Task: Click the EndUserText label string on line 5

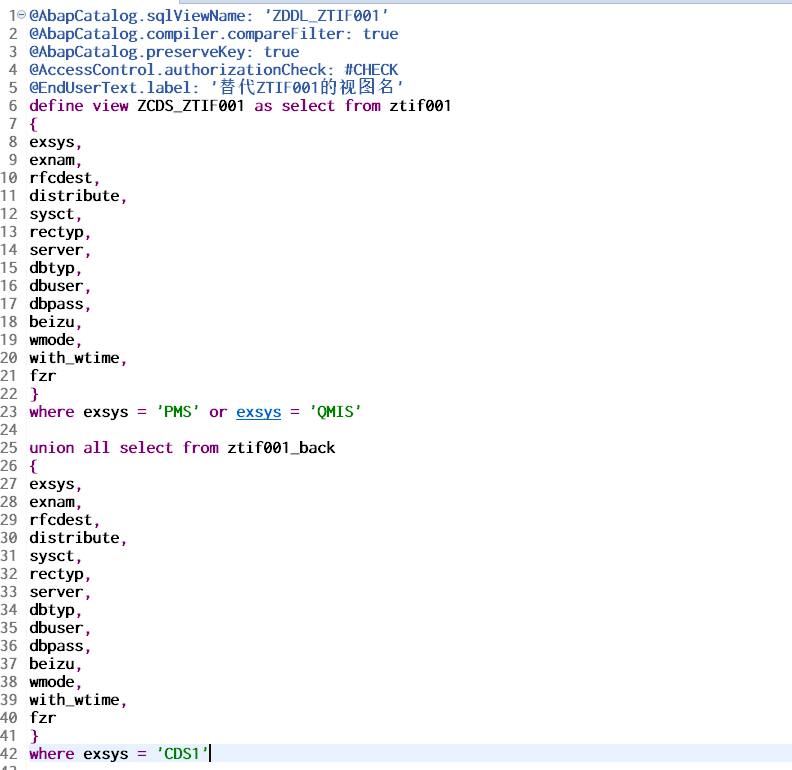Action: coord(307,87)
